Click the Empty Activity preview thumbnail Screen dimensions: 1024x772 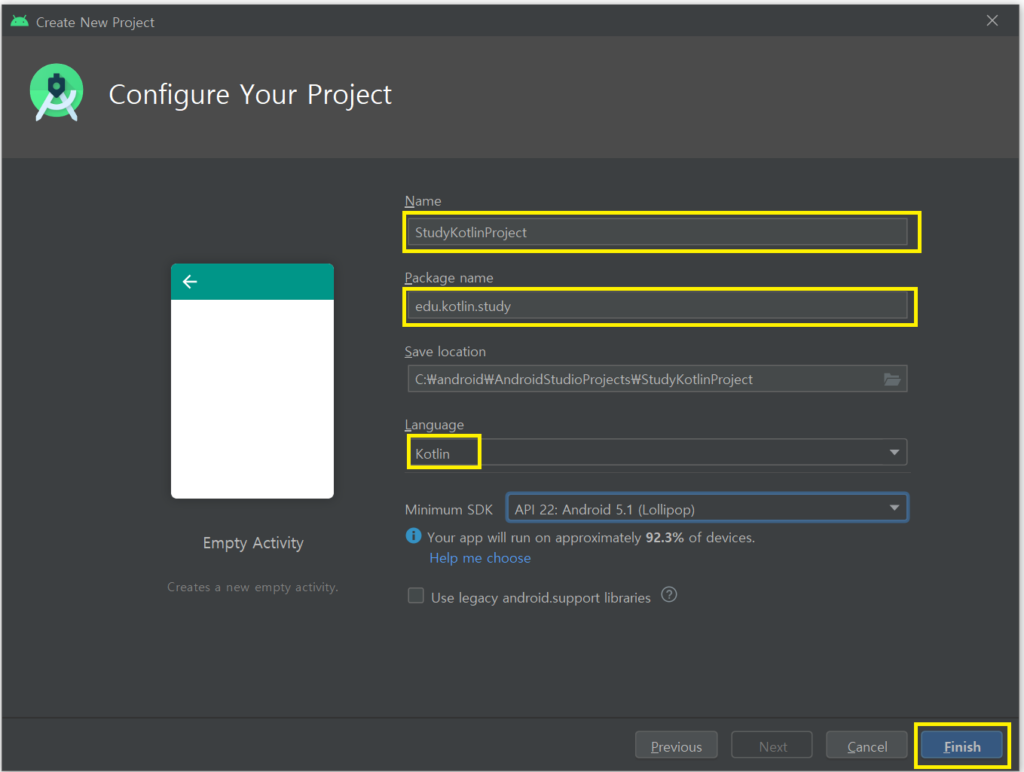click(252, 381)
